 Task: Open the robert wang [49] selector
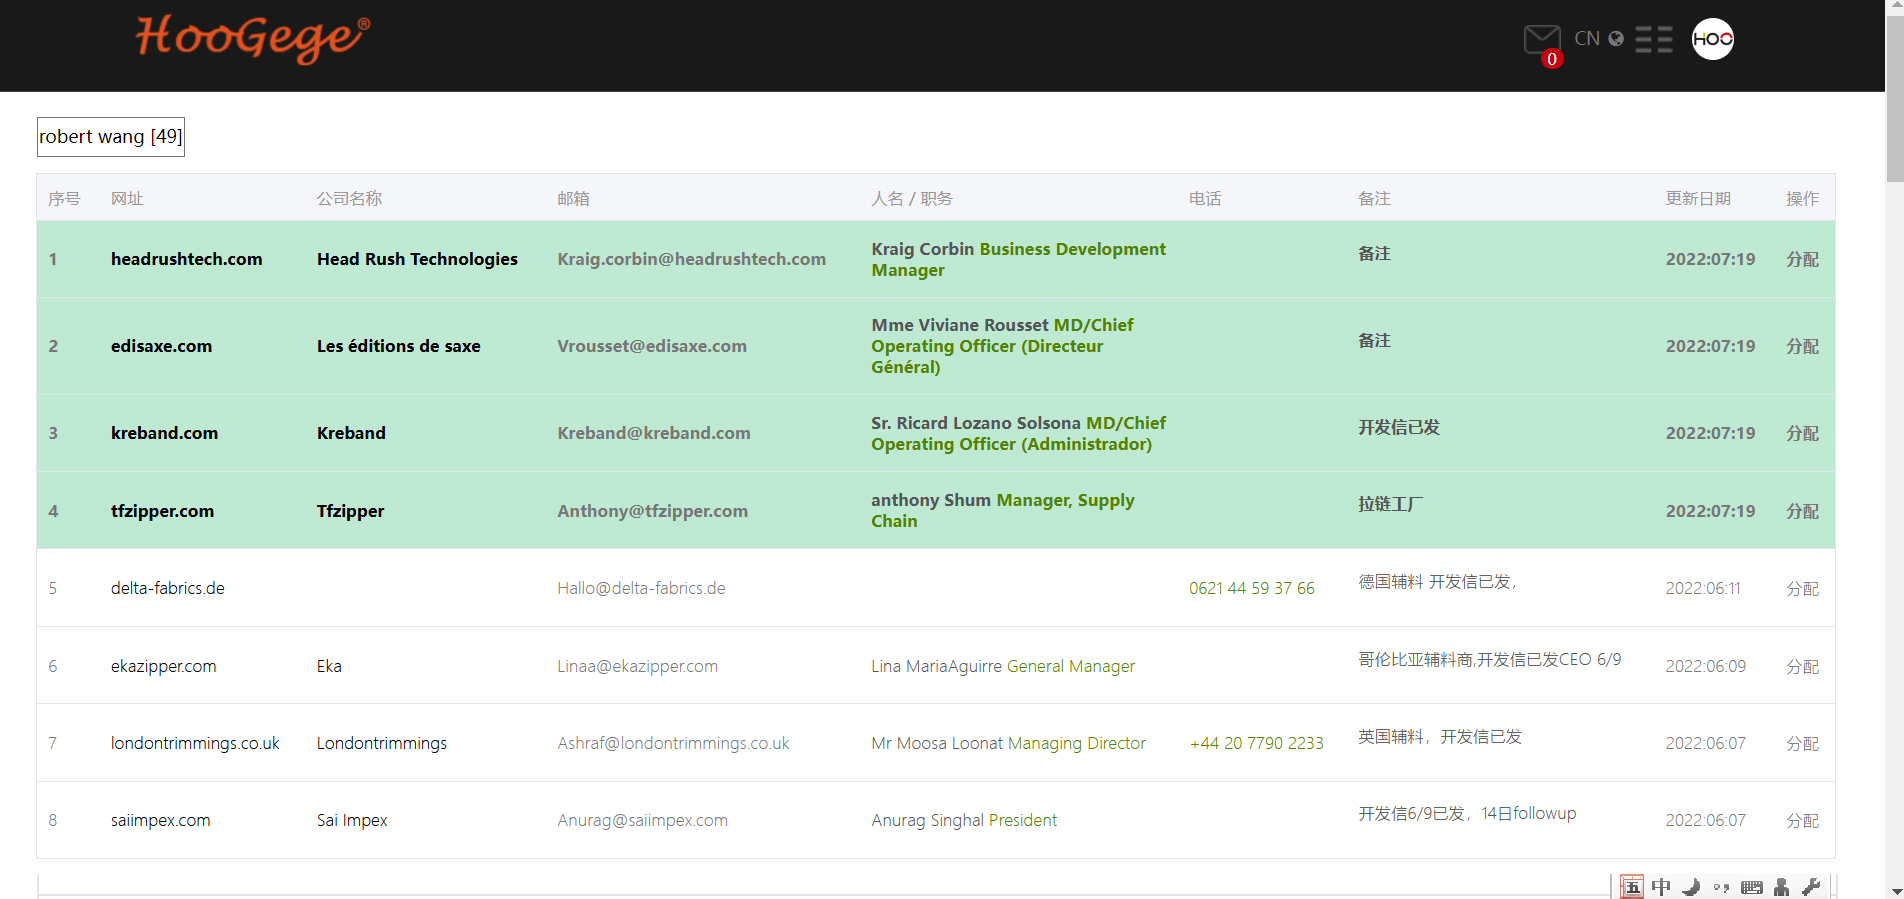tap(111, 137)
